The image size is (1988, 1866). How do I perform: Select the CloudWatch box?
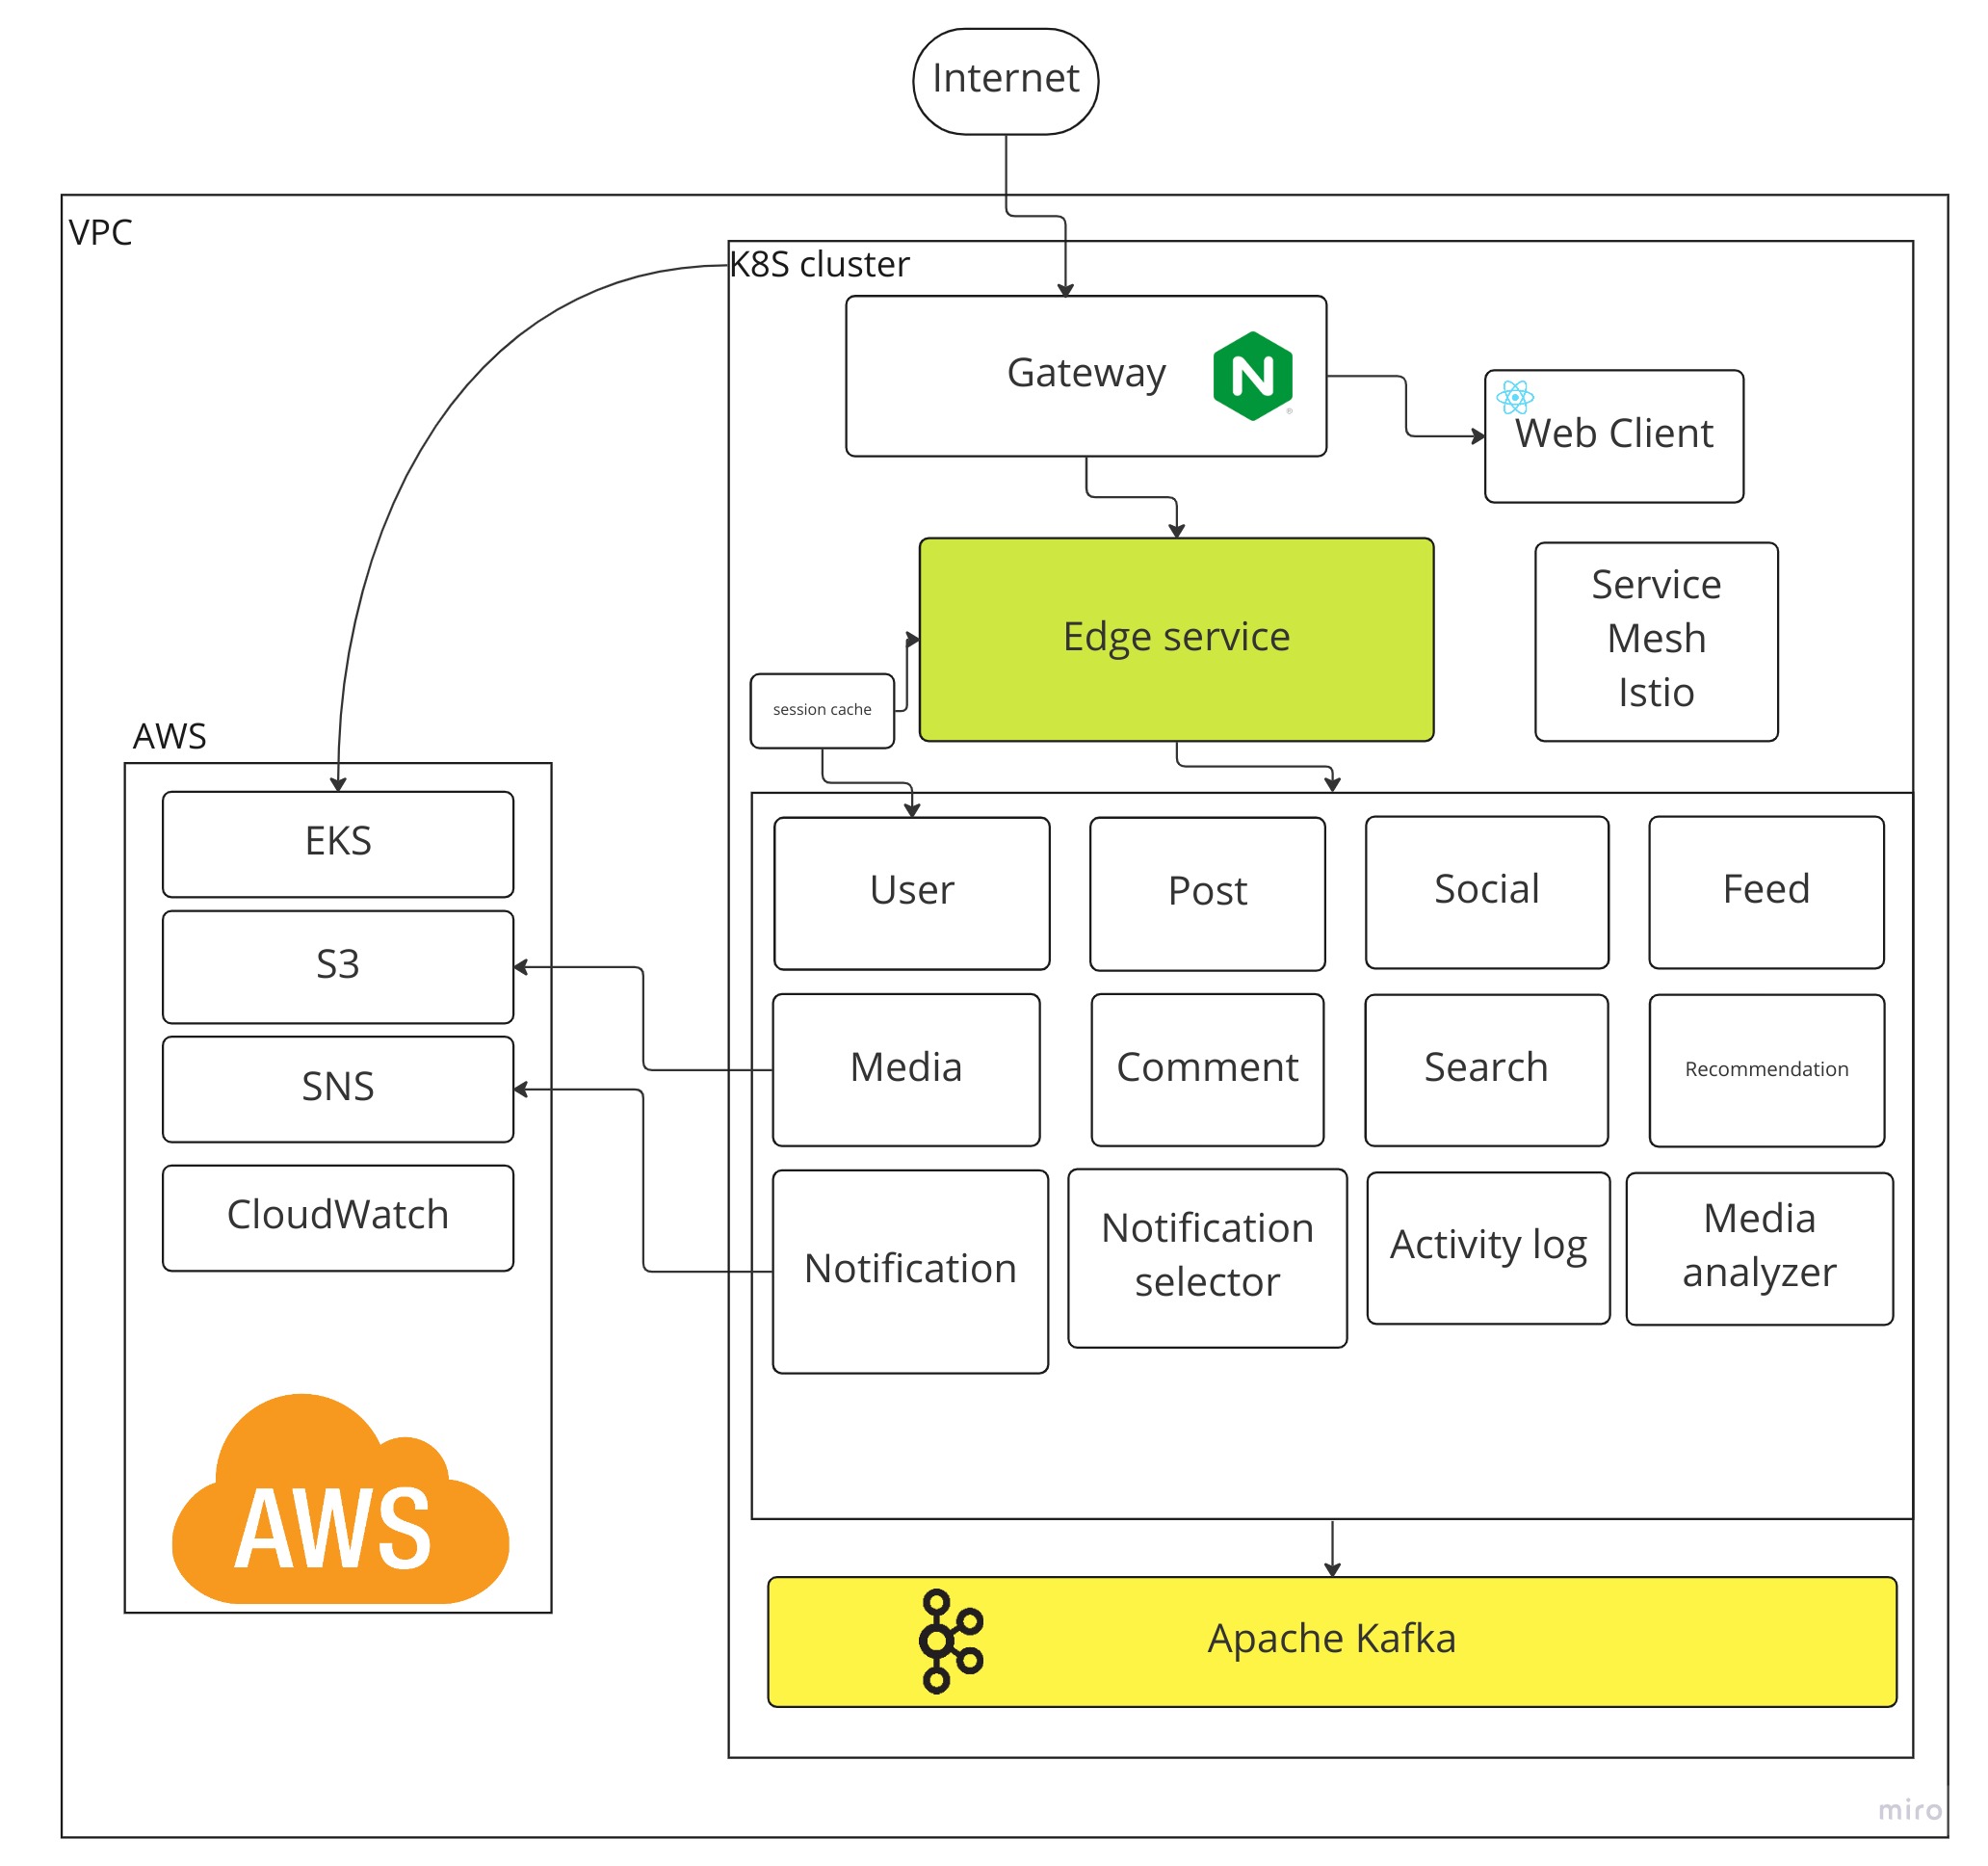click(x=338, y=1217)
